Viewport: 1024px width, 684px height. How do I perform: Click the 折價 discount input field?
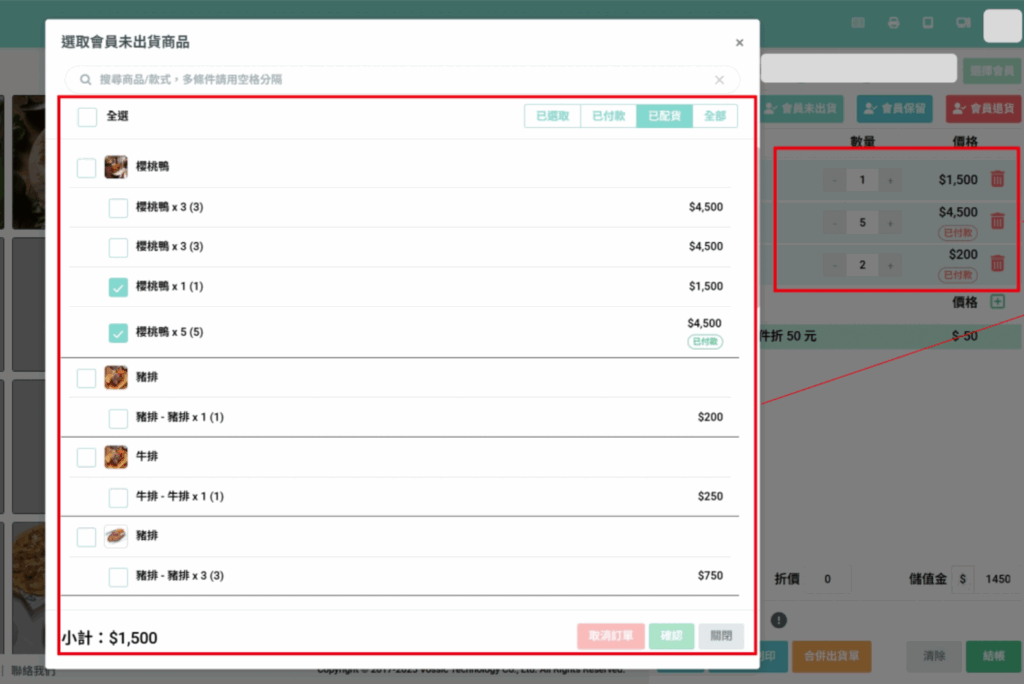(x=828, y=579)
